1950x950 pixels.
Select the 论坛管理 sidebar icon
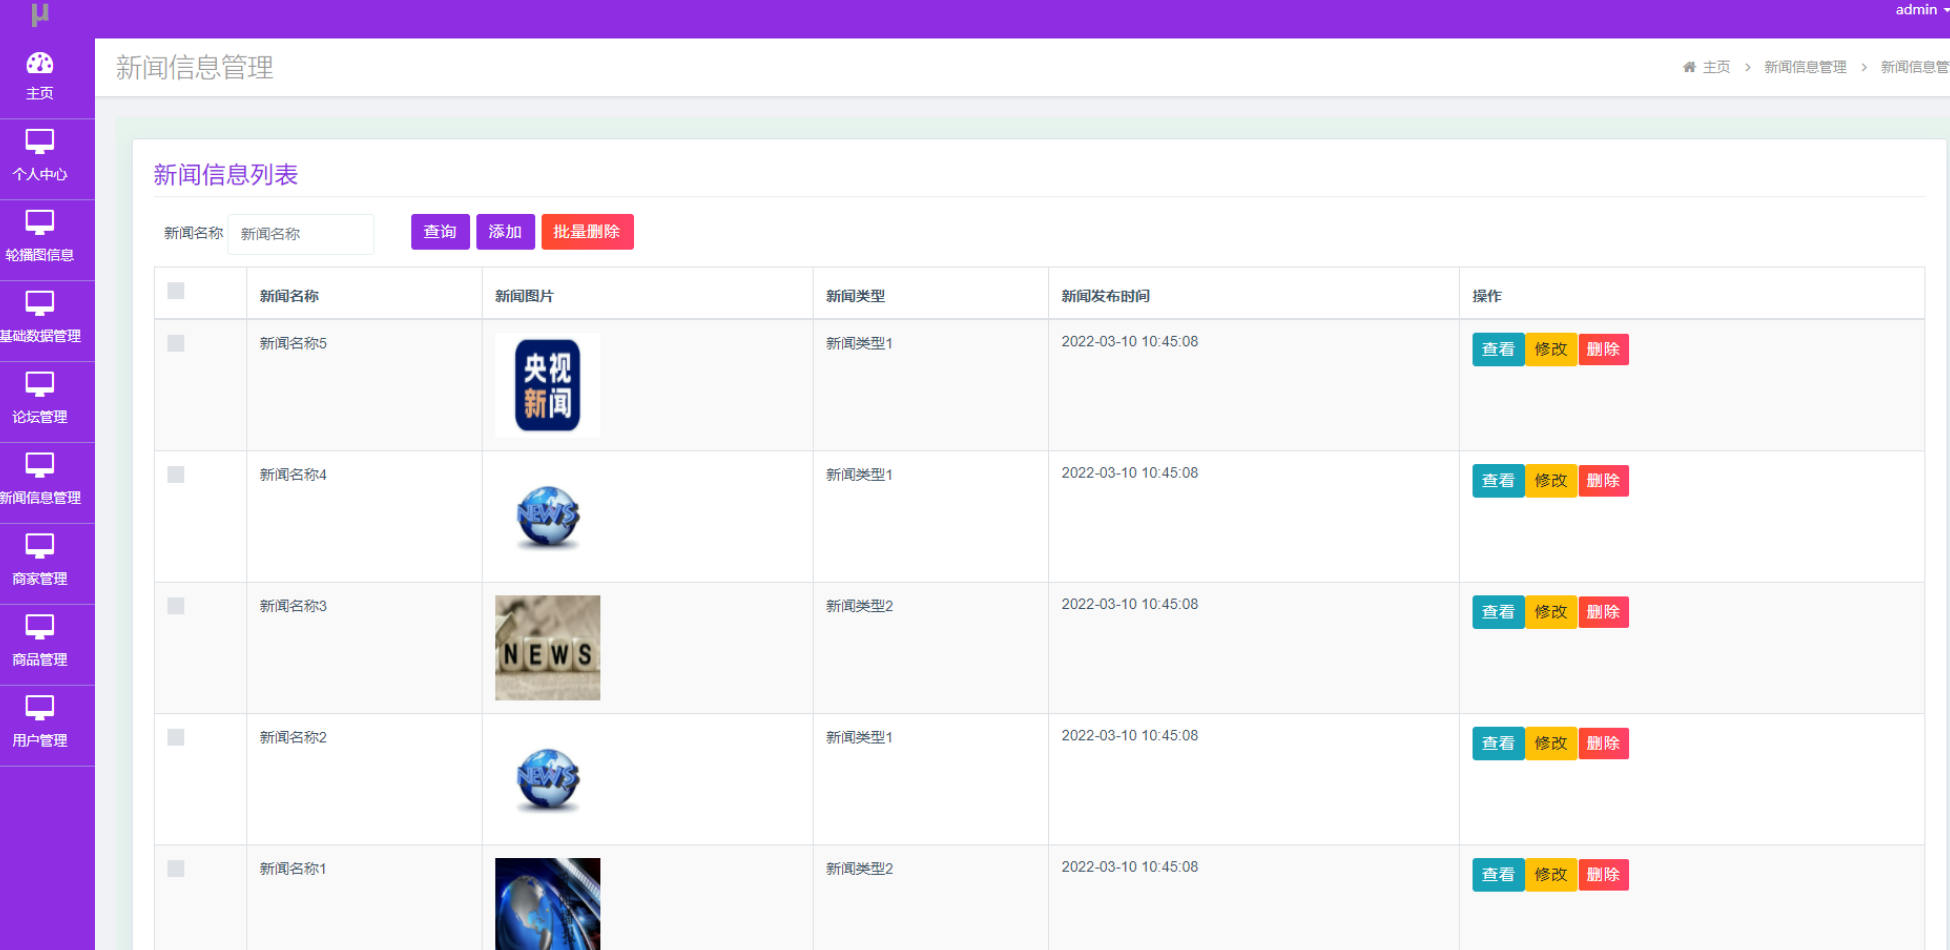click(40, 385)
